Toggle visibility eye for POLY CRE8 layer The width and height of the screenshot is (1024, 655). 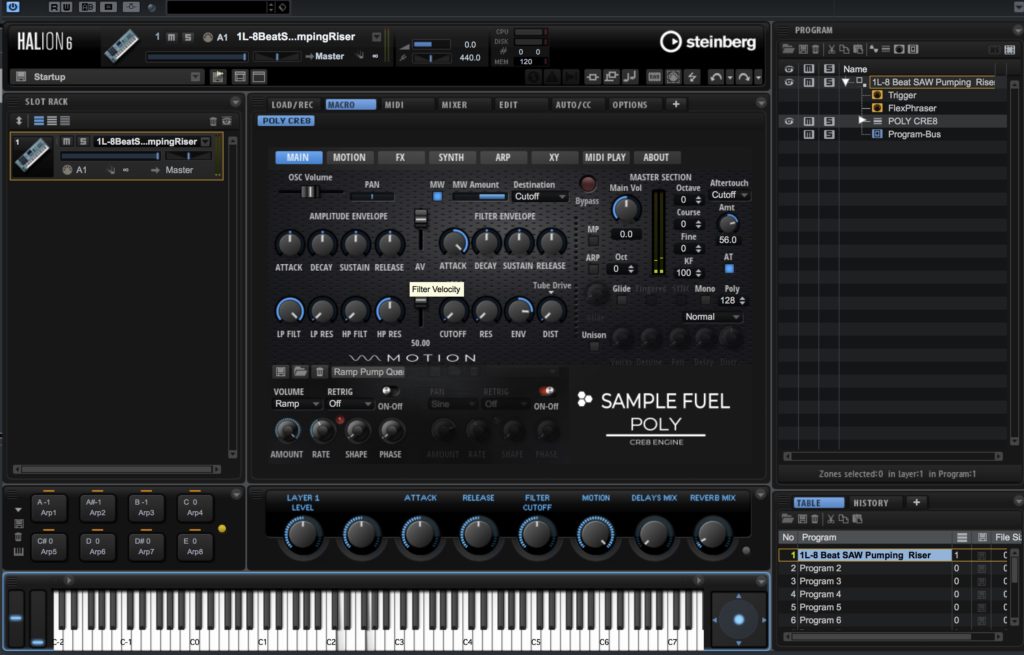(x=788, y=121)
